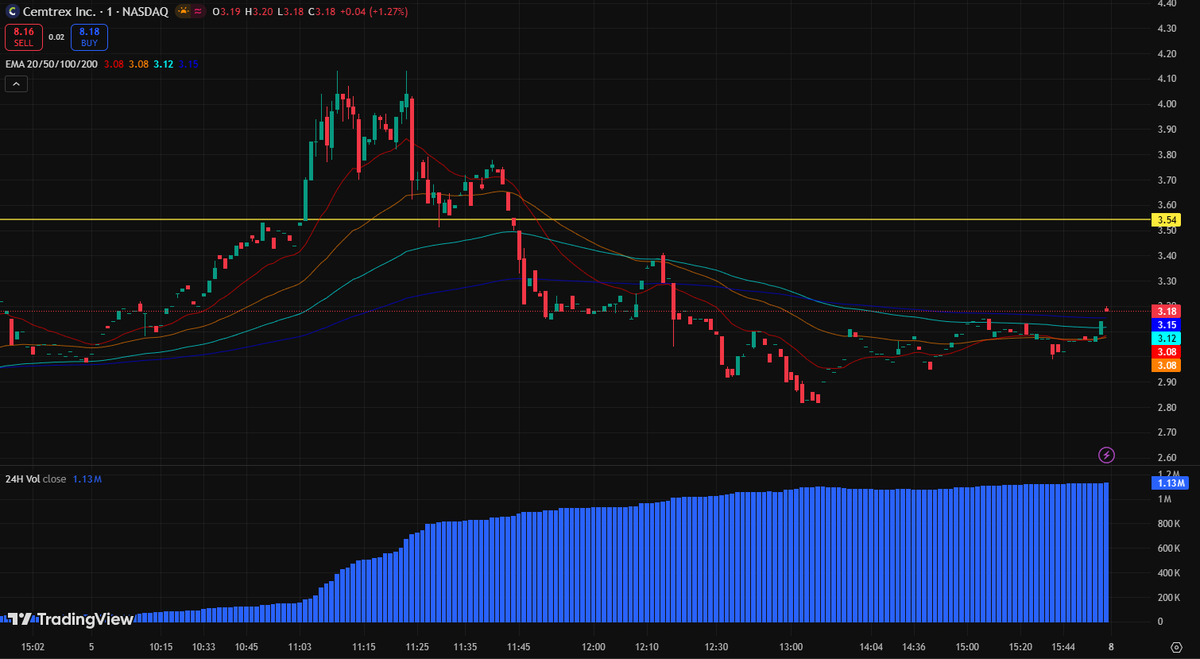The width and height of the screenshot is (1200, 659).
Task: Click the O3.19 open value
Action: tap(226, 11)
